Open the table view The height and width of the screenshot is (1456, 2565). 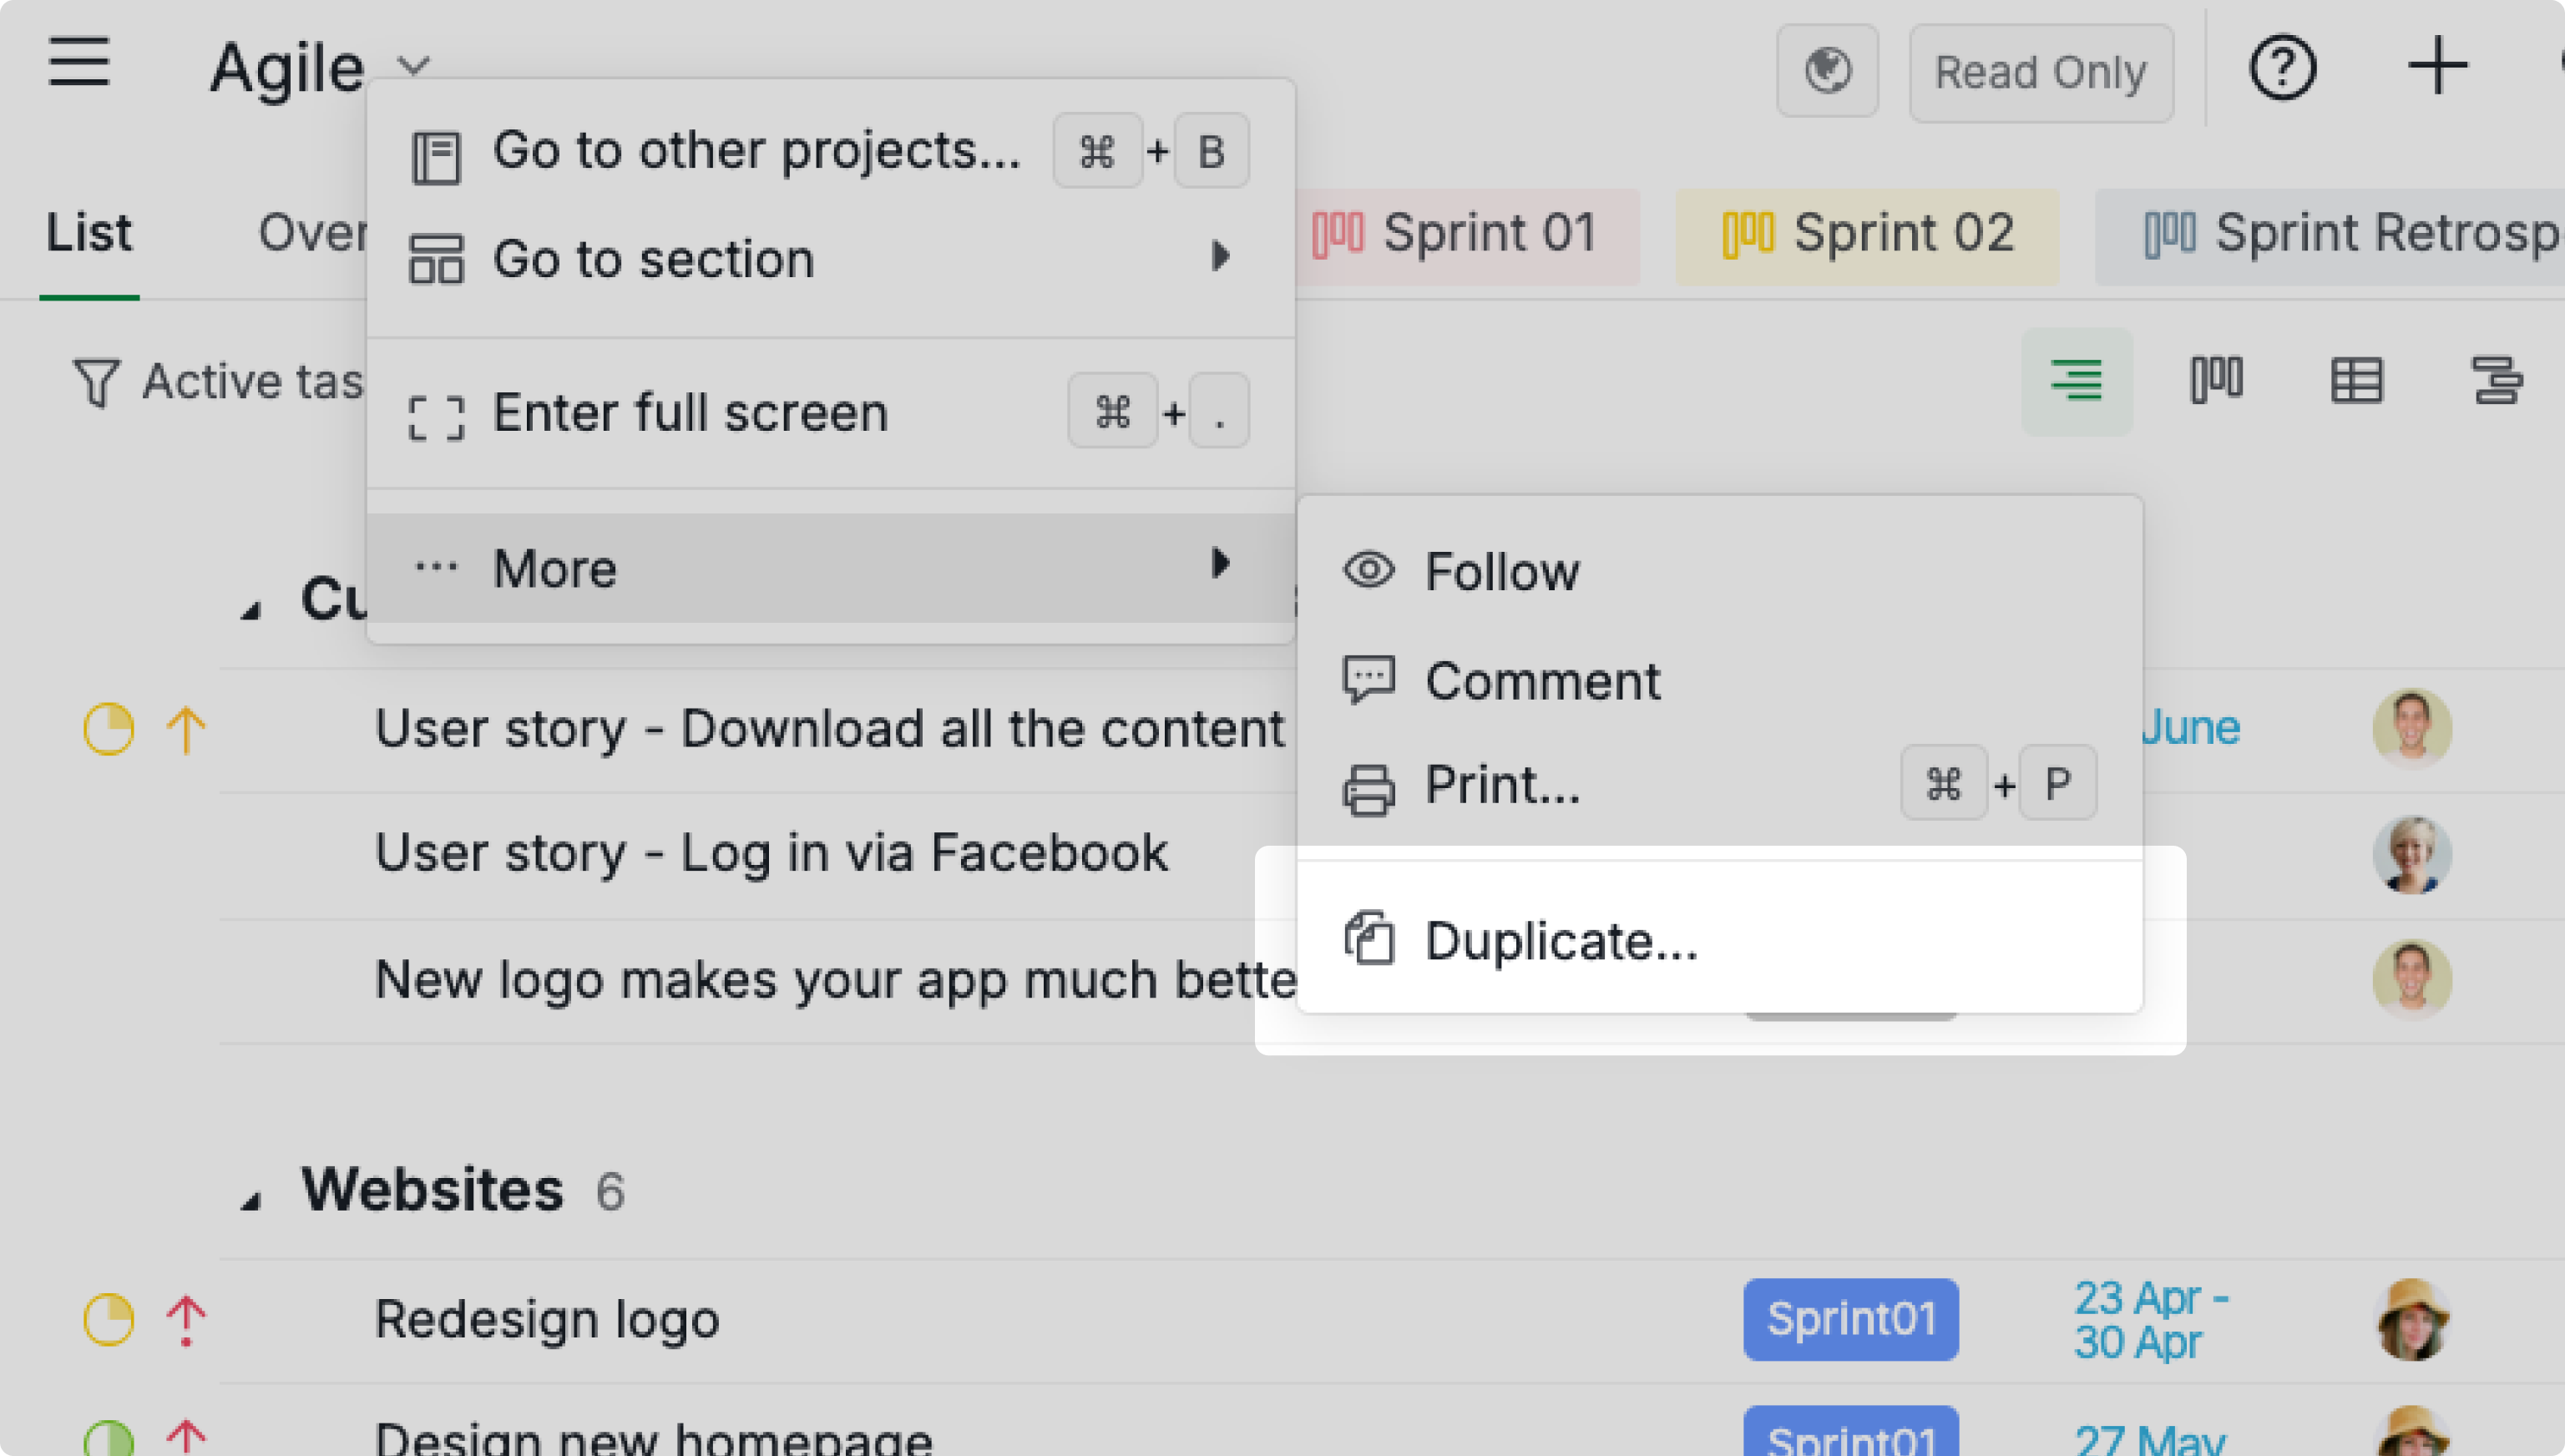(x=2357, y=380)
